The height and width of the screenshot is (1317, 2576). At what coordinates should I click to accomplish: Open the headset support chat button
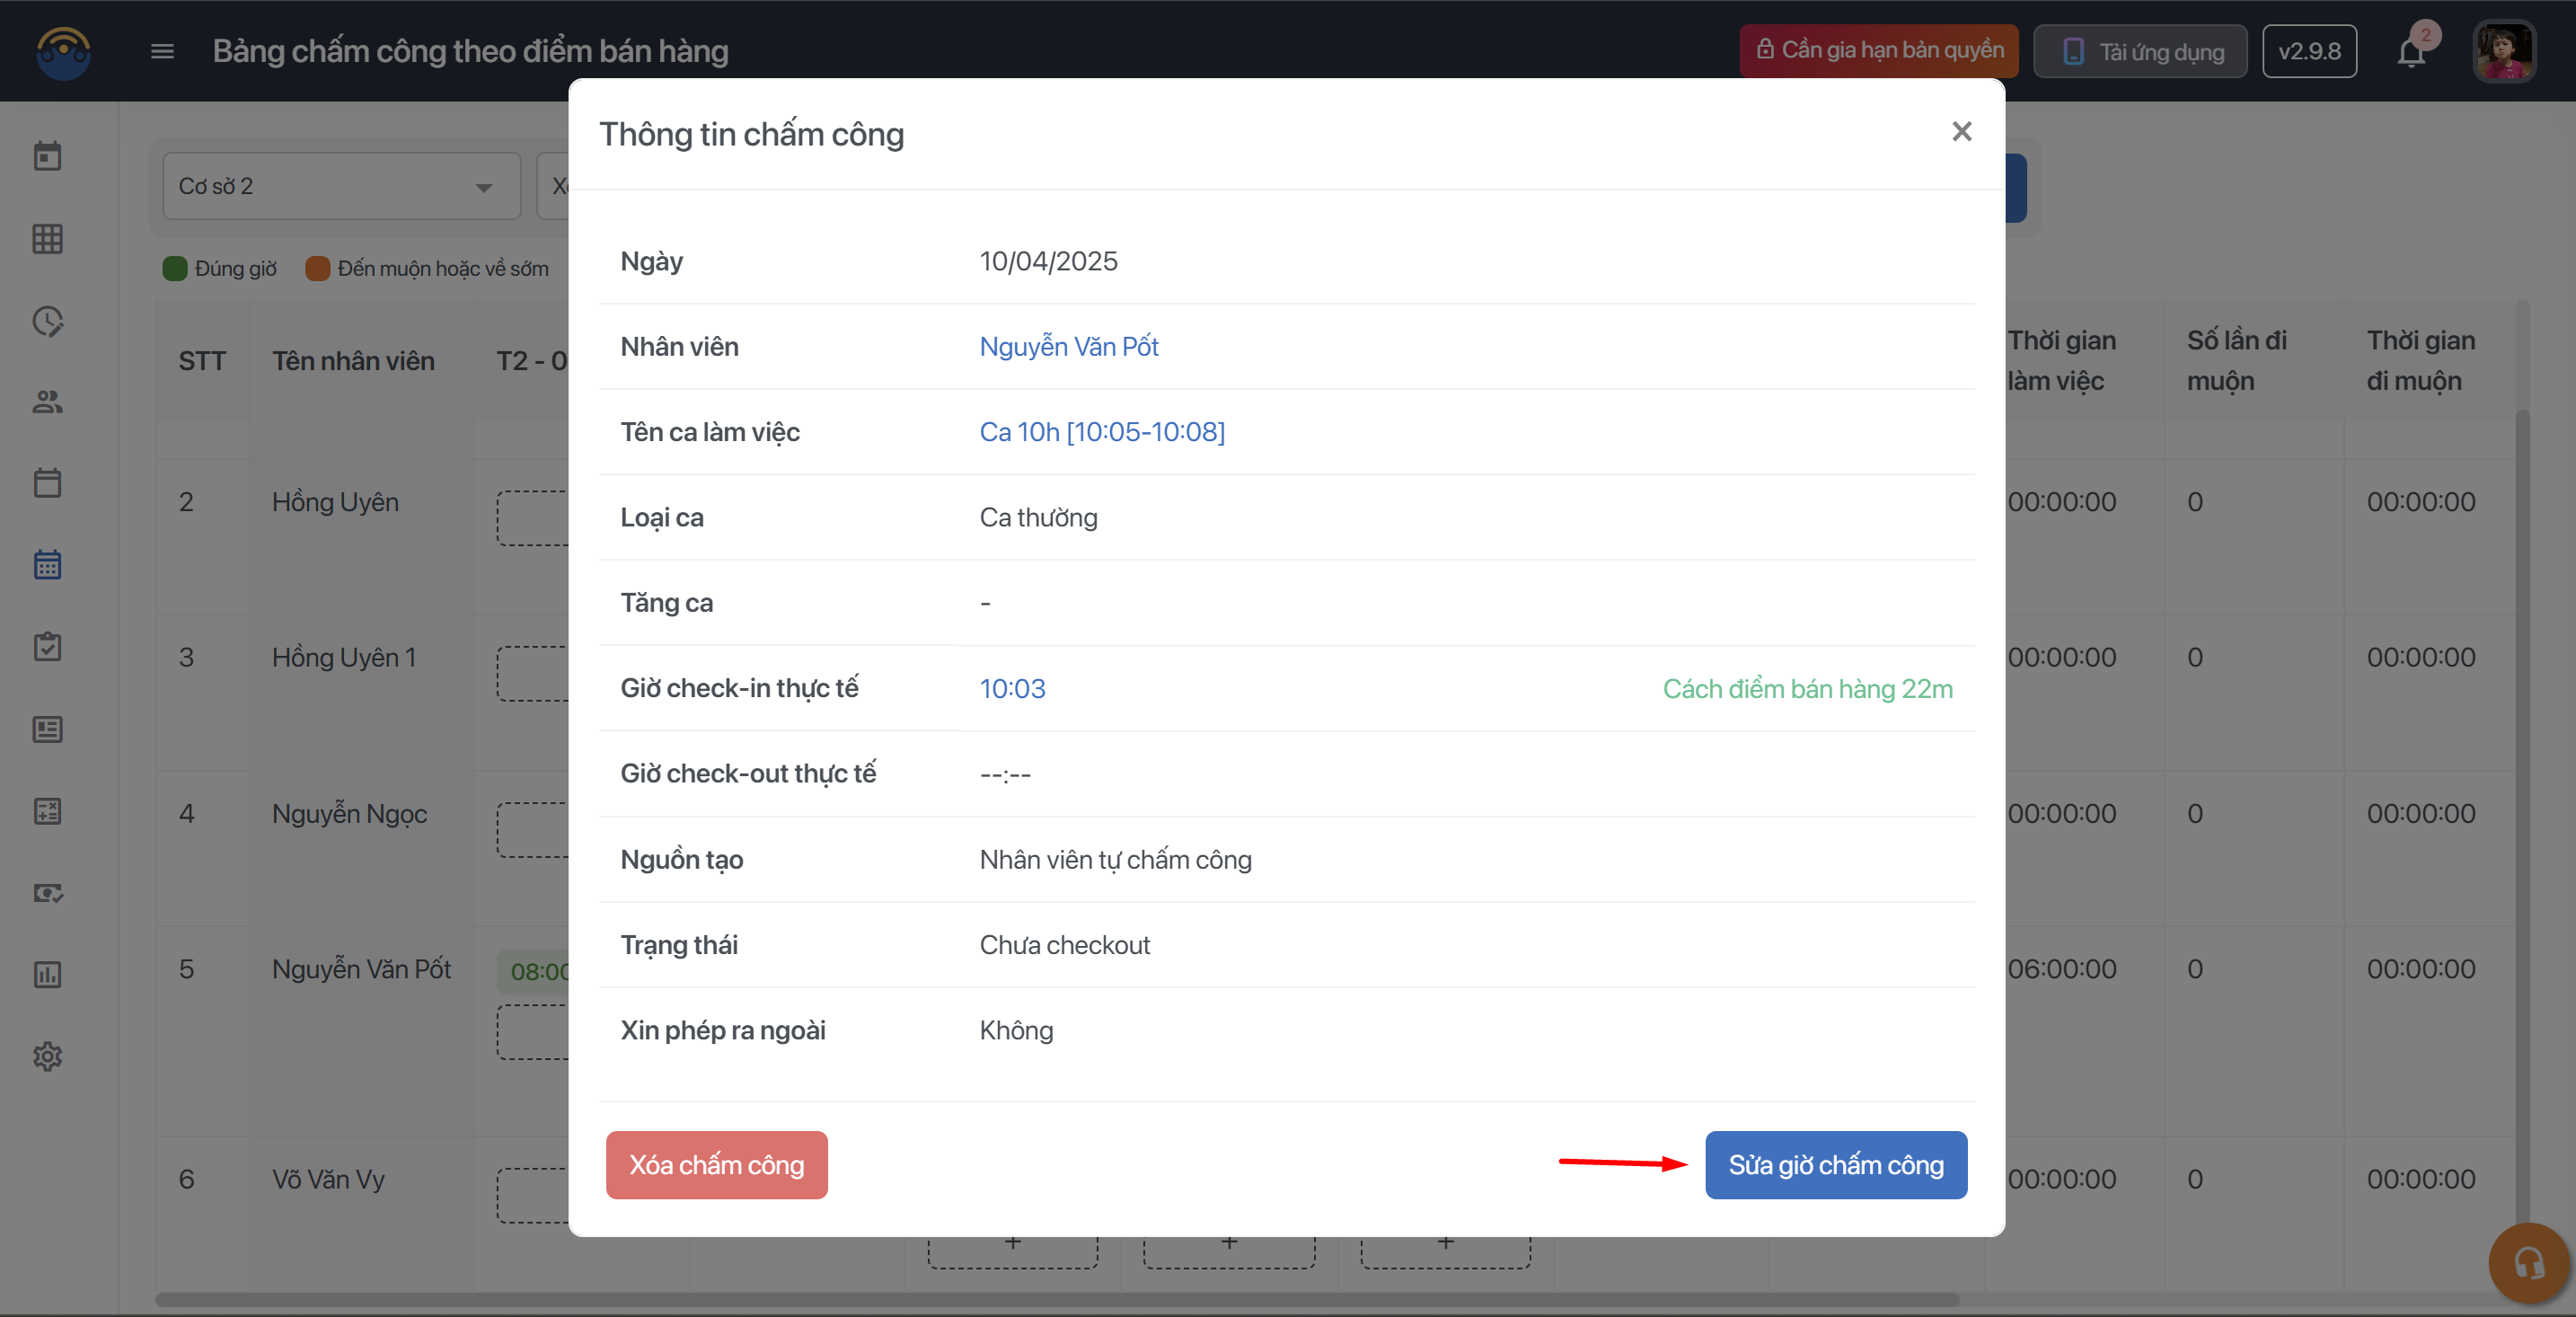tap(2528, 1263)
